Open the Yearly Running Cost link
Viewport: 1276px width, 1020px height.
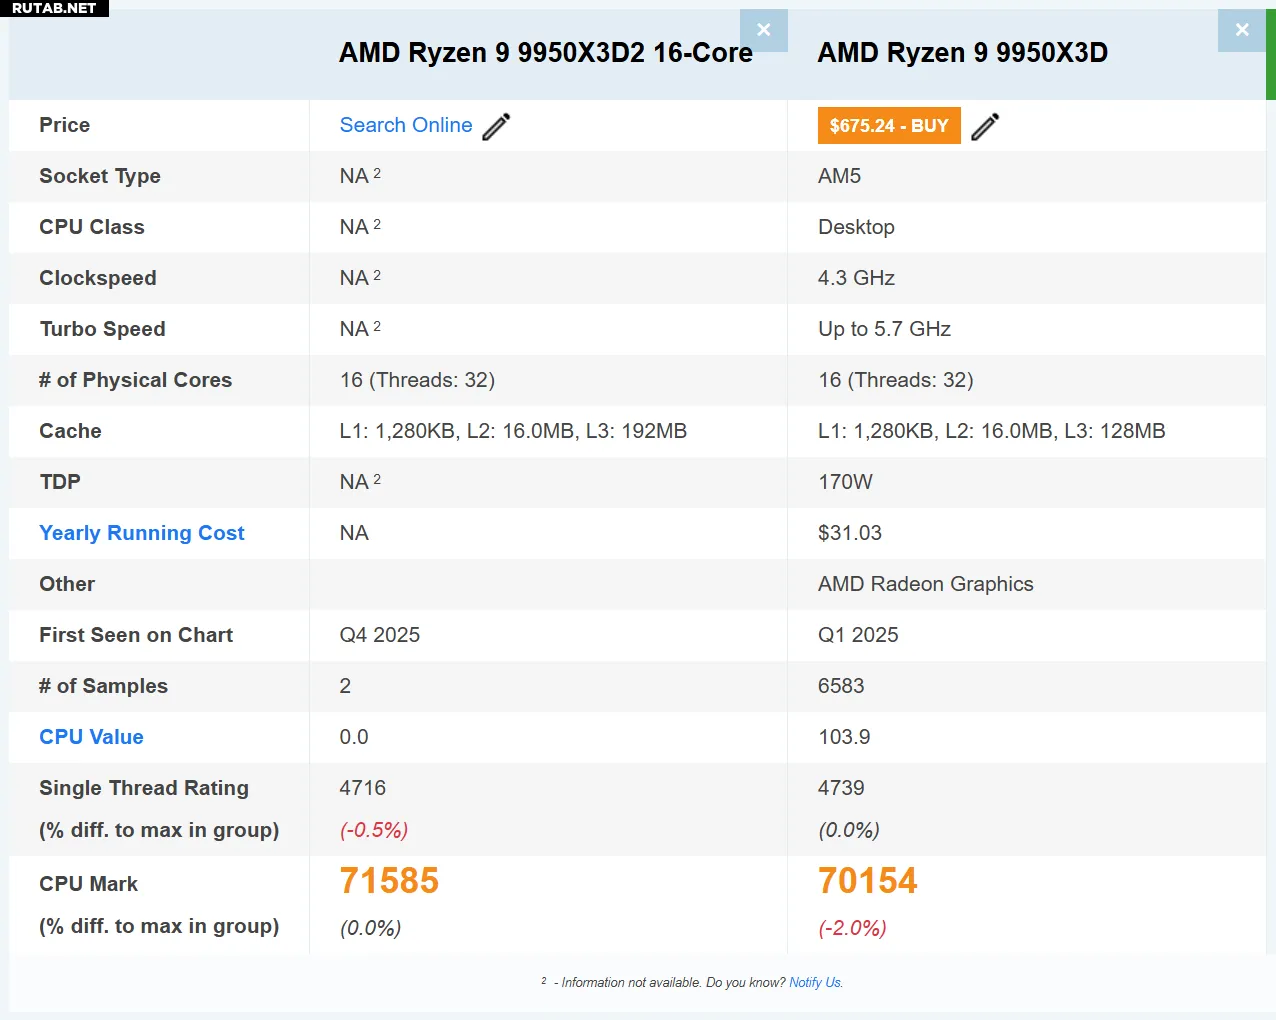[141, 533]
